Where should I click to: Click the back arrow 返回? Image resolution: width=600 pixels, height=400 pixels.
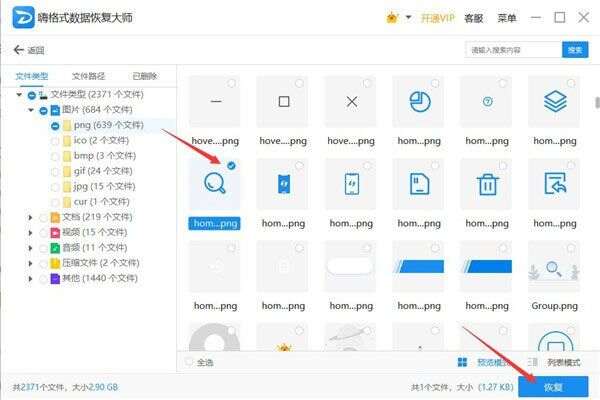pyautogui.click(x=28, y=50)
